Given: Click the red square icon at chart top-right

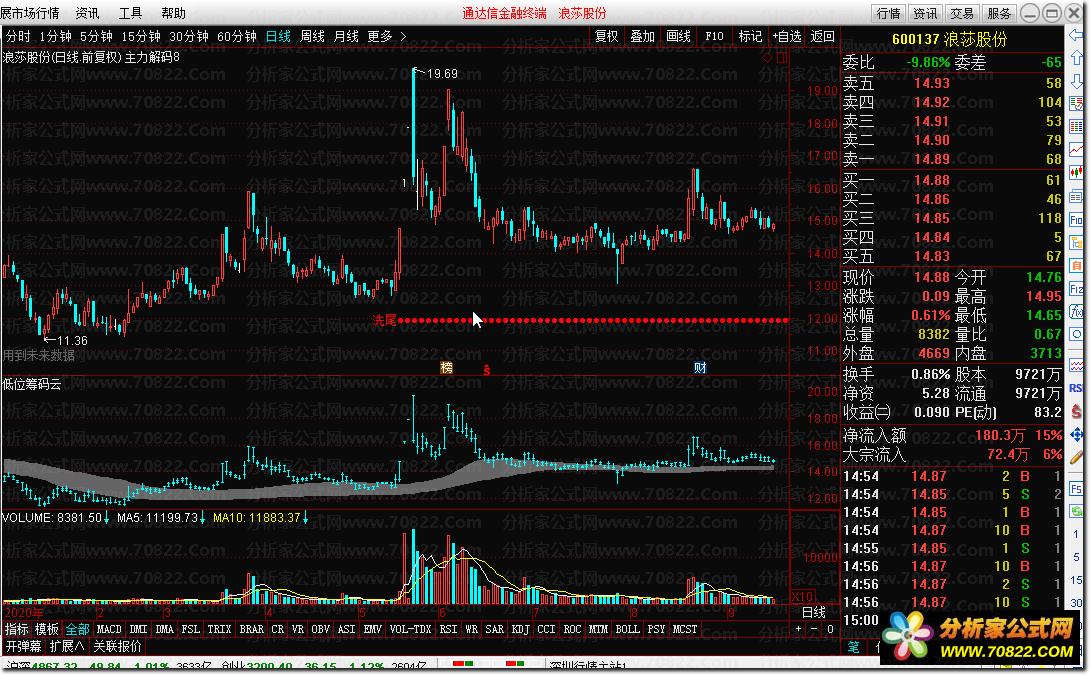Looking at the screenshot, I should coord(781,58).
